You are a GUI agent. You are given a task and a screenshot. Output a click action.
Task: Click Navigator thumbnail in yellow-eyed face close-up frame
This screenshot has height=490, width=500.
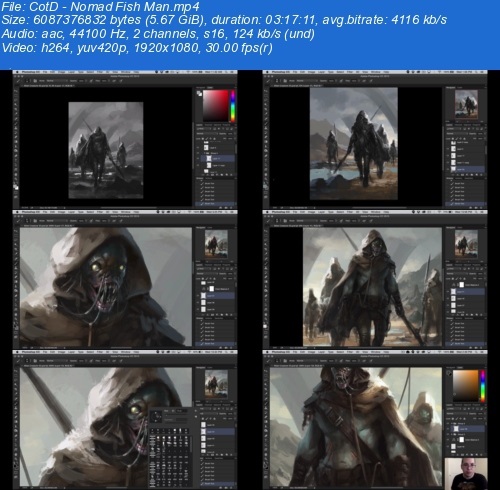[x=216, y=243]
